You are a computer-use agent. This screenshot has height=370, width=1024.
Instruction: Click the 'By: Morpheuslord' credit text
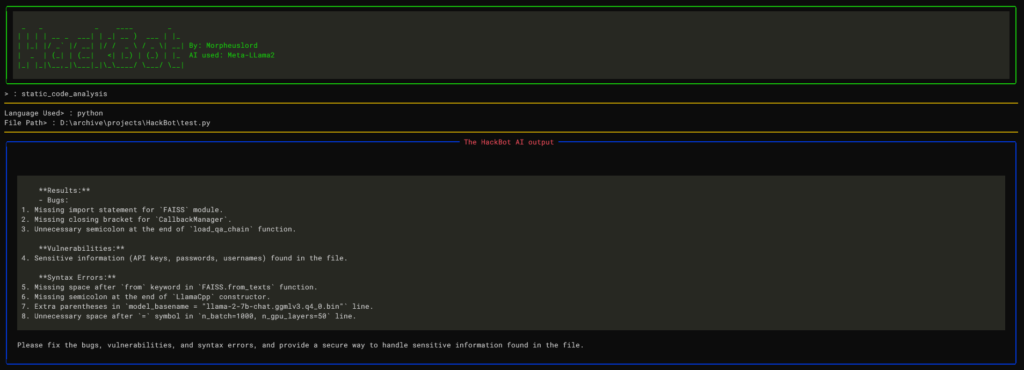(x=223, y=46)
